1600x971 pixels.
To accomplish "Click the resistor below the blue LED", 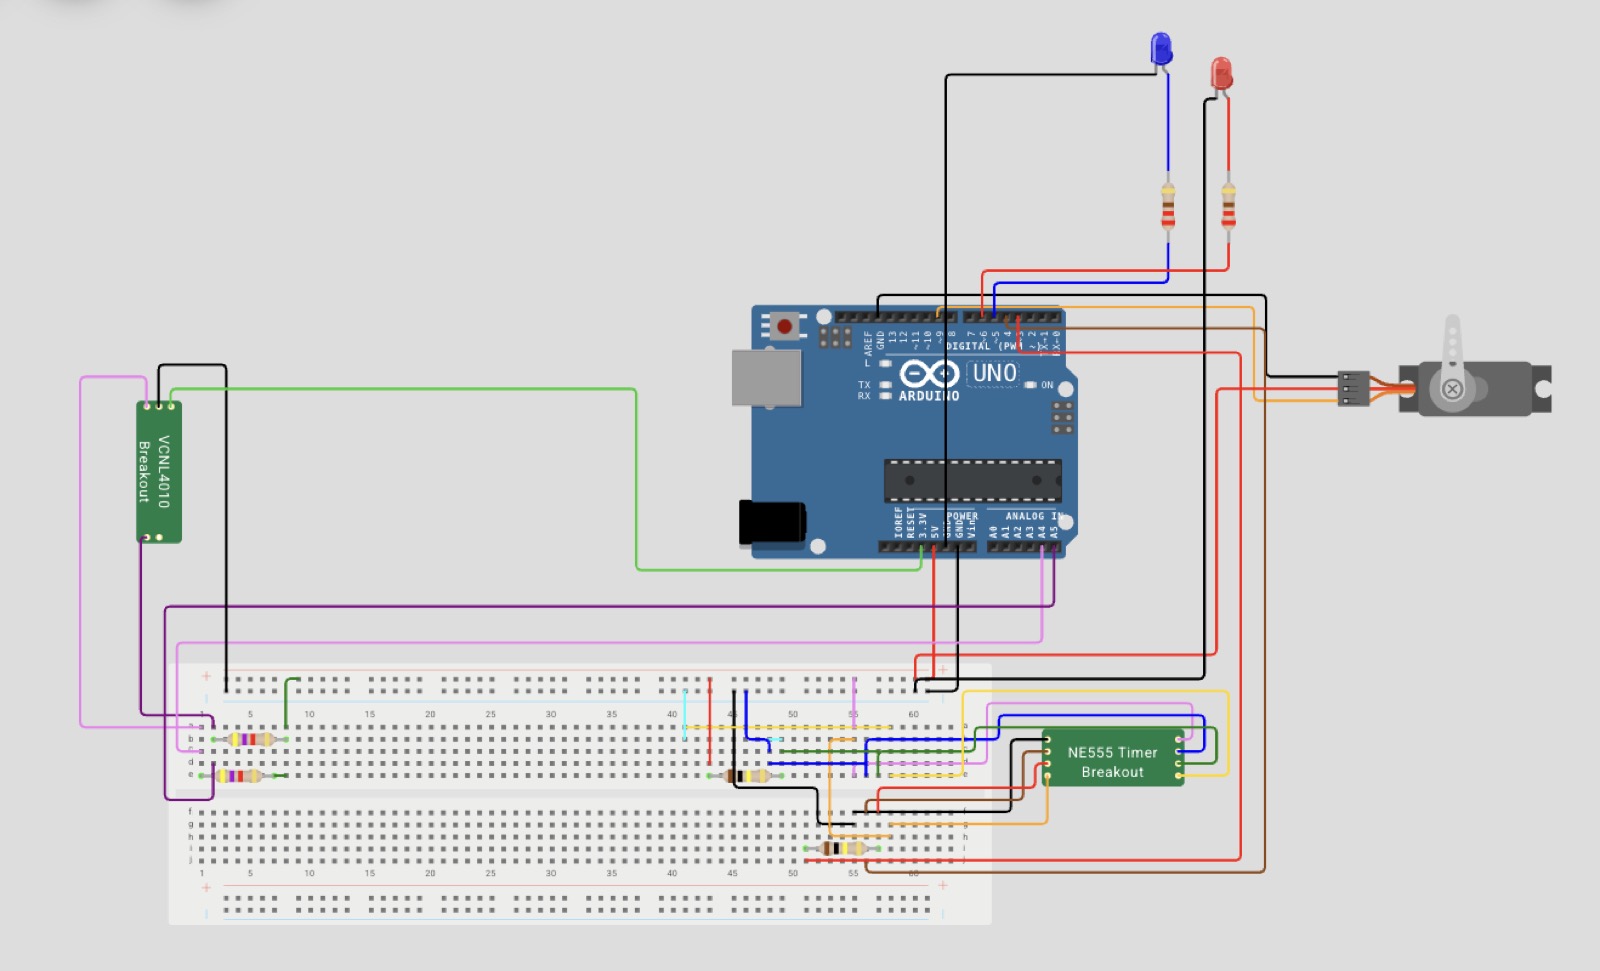I will 1167,205.
